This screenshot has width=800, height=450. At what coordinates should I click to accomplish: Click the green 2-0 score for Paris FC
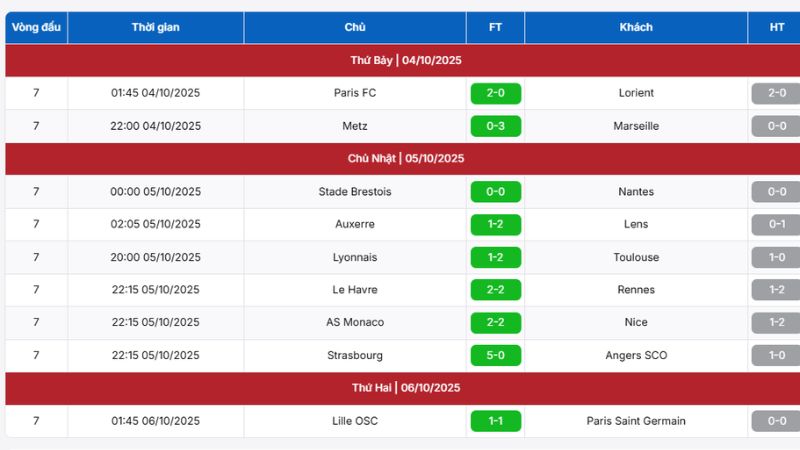coord(495,93)
